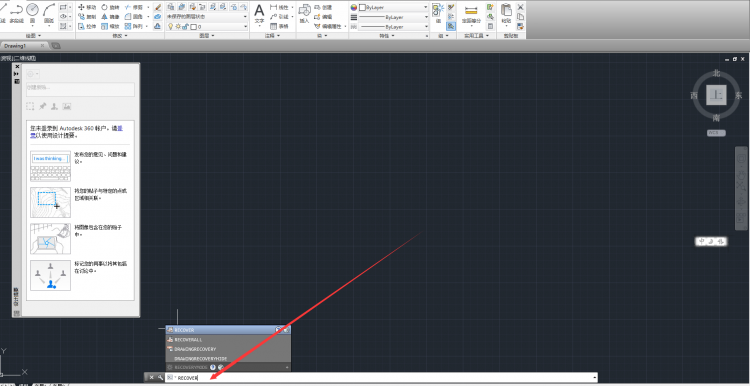Activate the Copy (复制) modify tool
750x386 pixels.
pyautogui.click(x=87, y=17)
